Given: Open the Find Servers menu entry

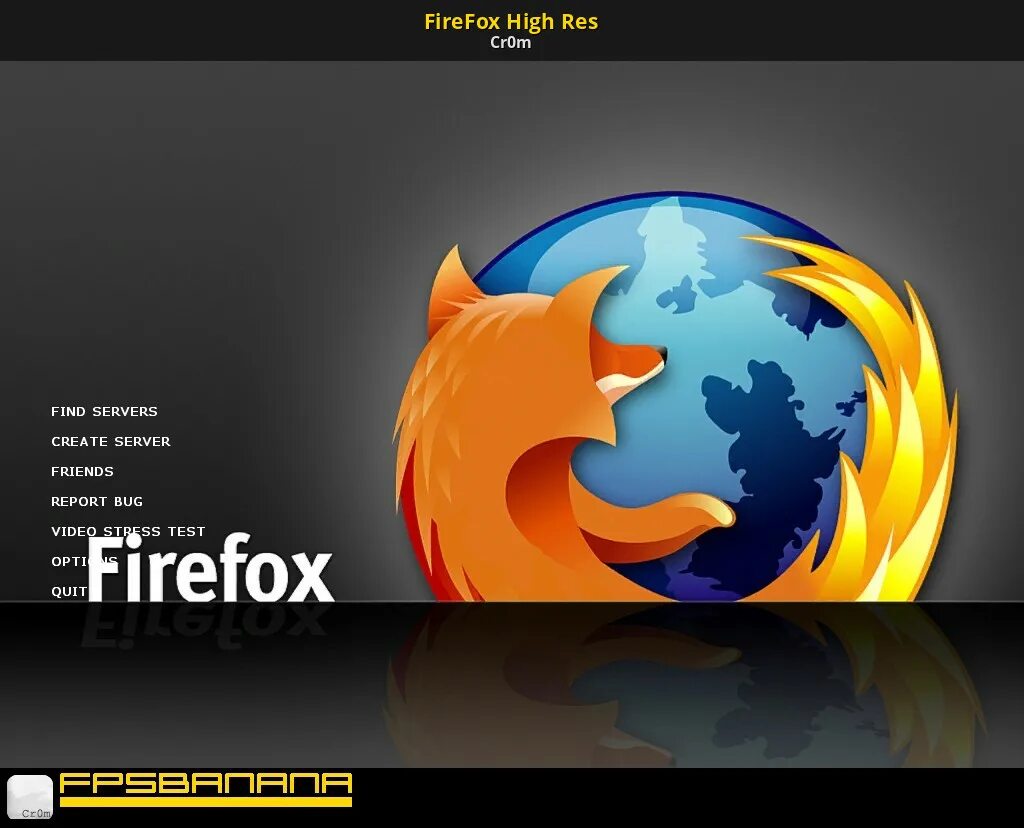Looking at the screenshot, I should click(x=104, y=411).
